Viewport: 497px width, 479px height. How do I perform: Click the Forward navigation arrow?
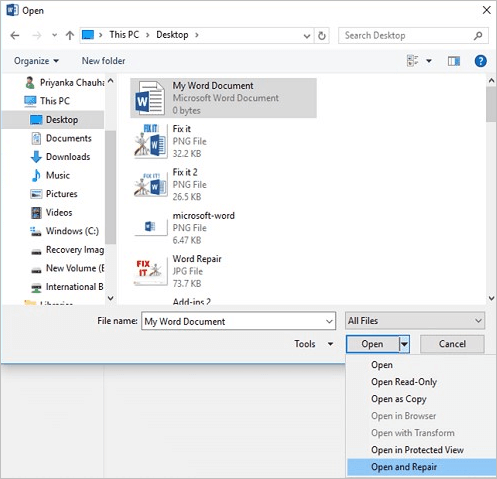click(37, 35)
